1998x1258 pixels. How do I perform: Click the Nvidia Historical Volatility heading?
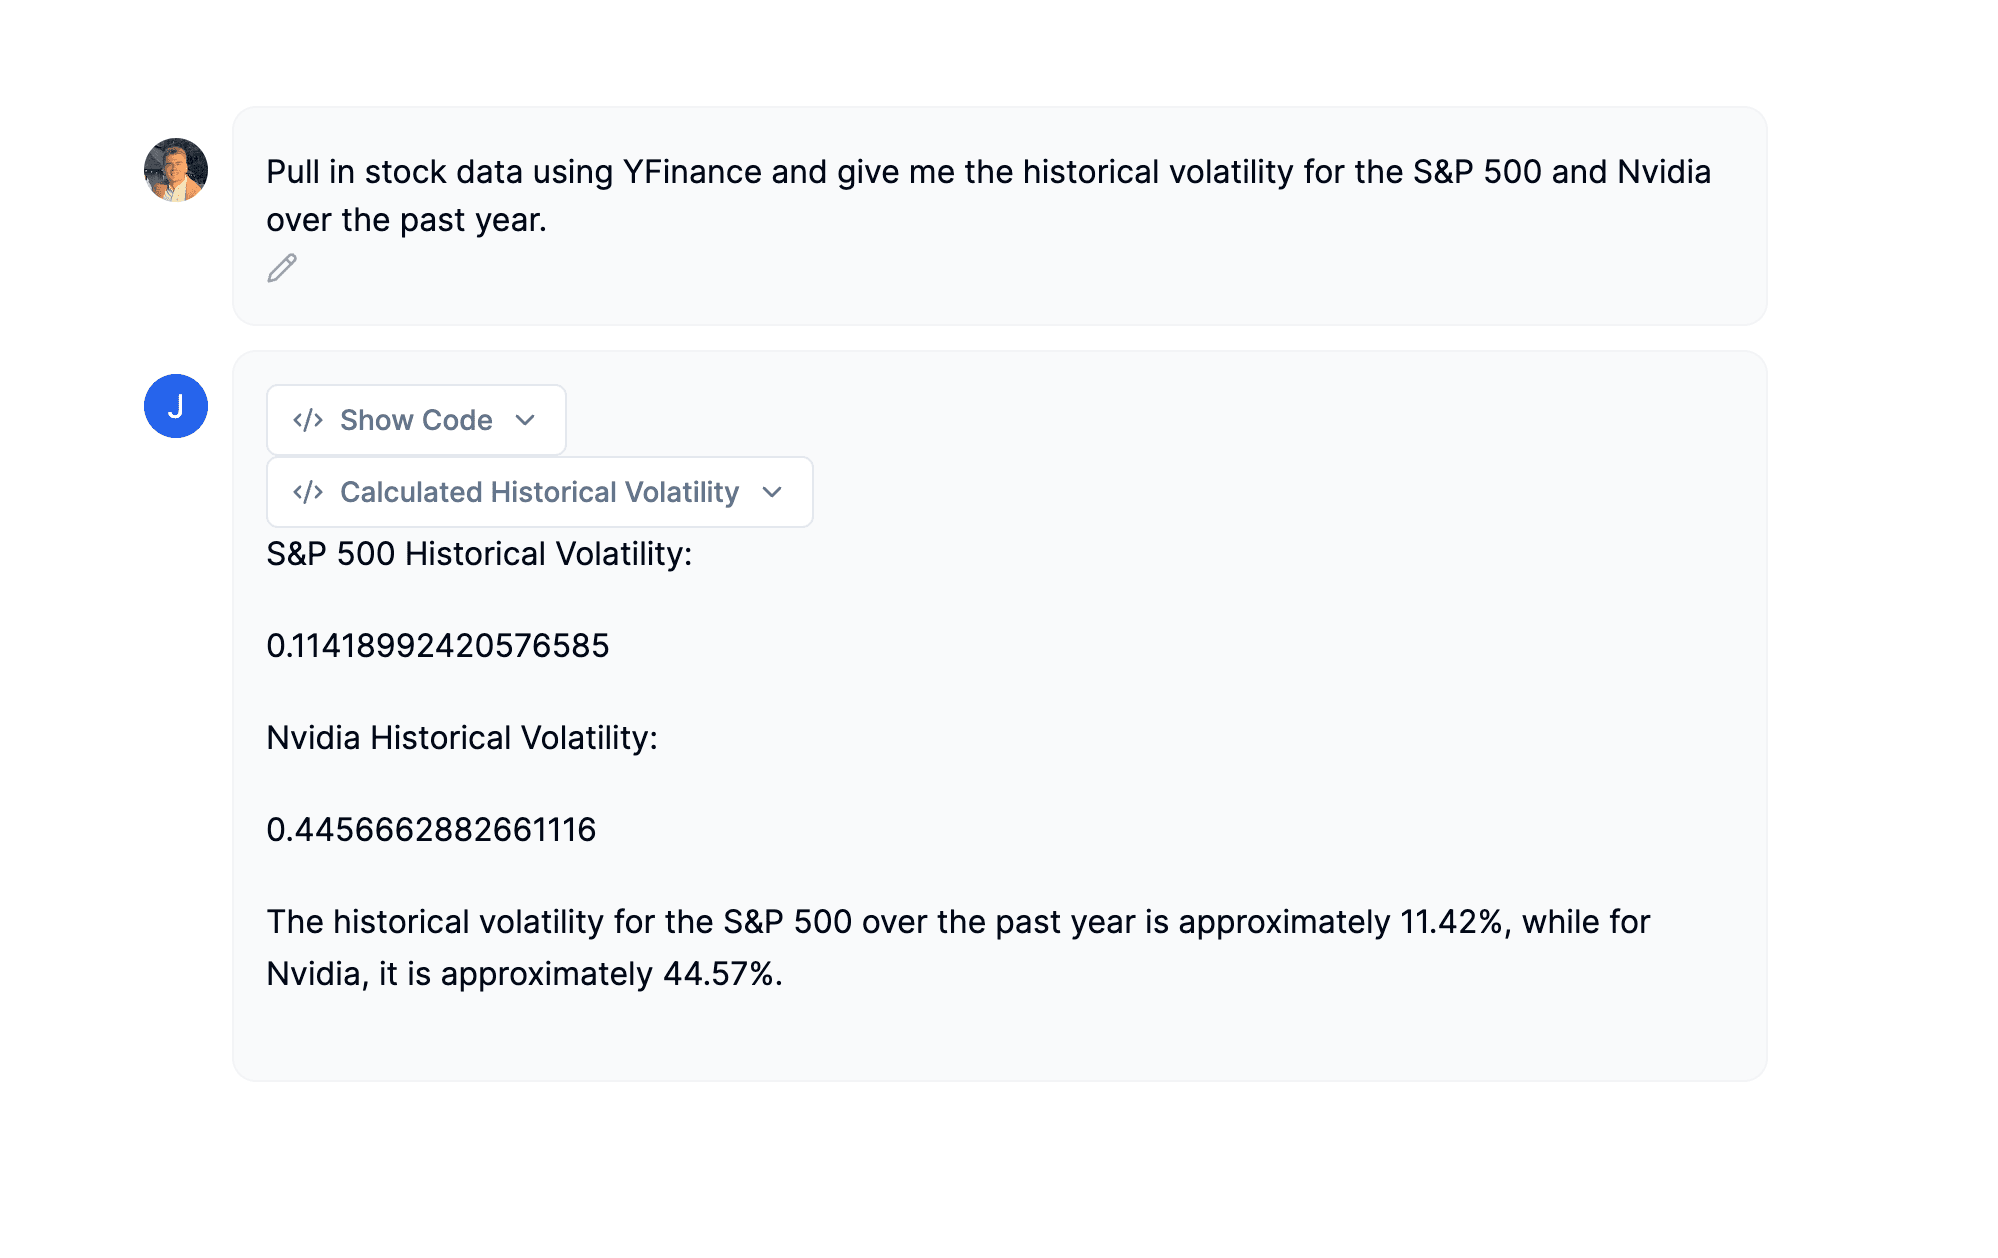point(462,738)
